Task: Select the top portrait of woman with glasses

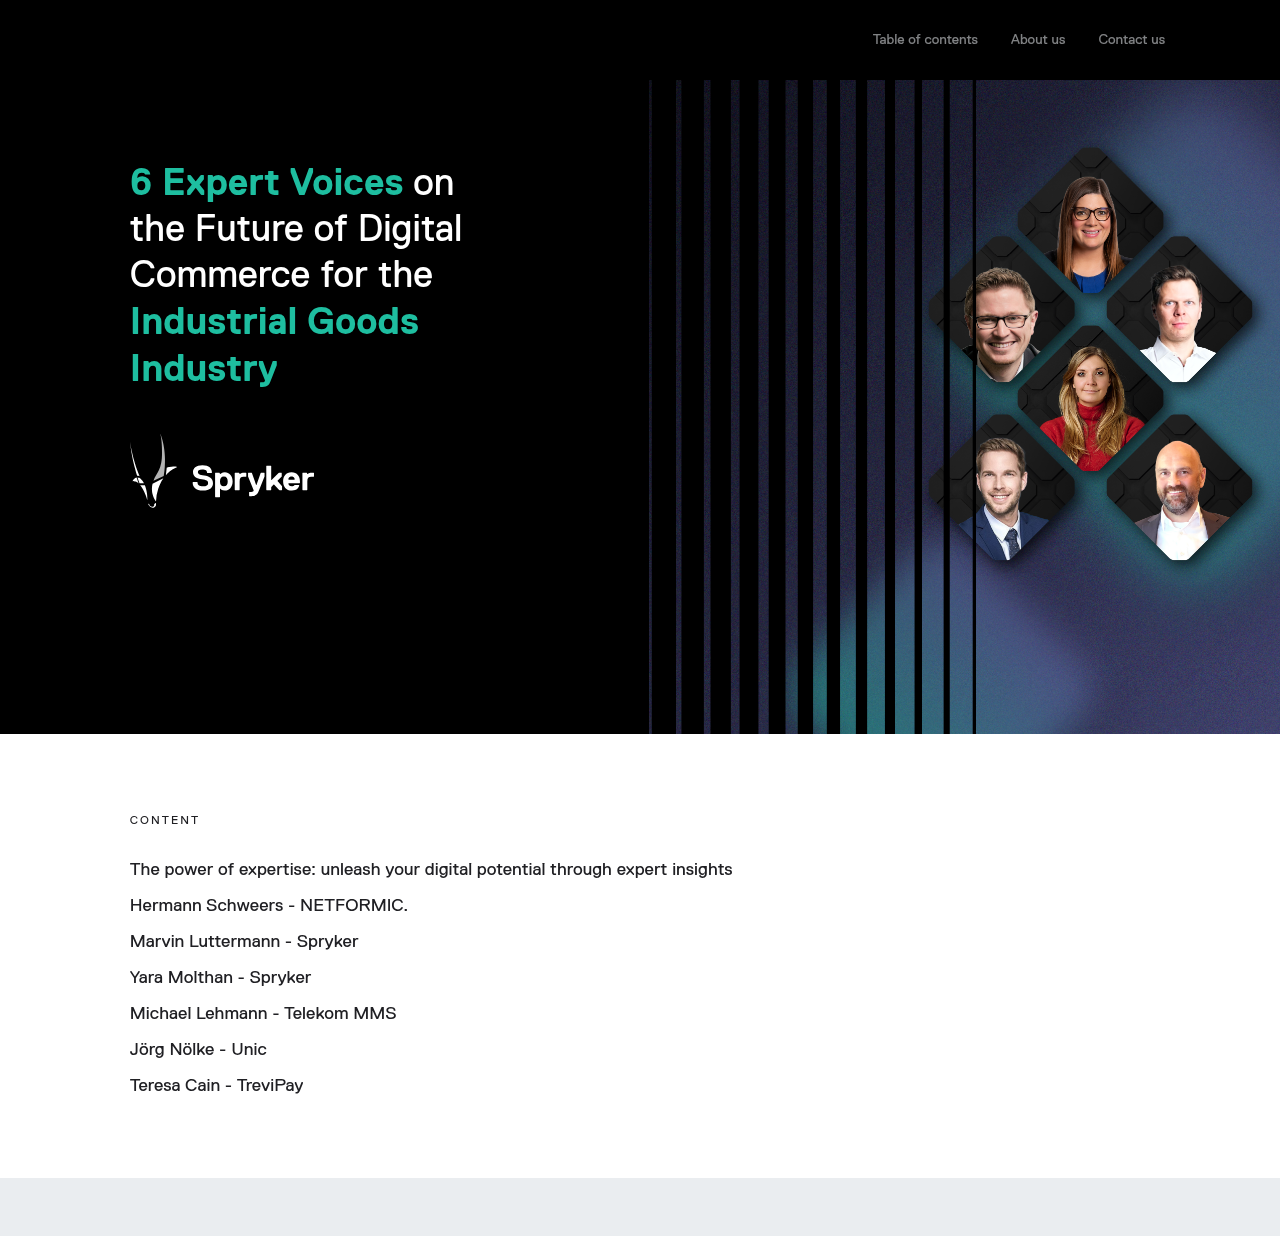Action: [1090, 225]
